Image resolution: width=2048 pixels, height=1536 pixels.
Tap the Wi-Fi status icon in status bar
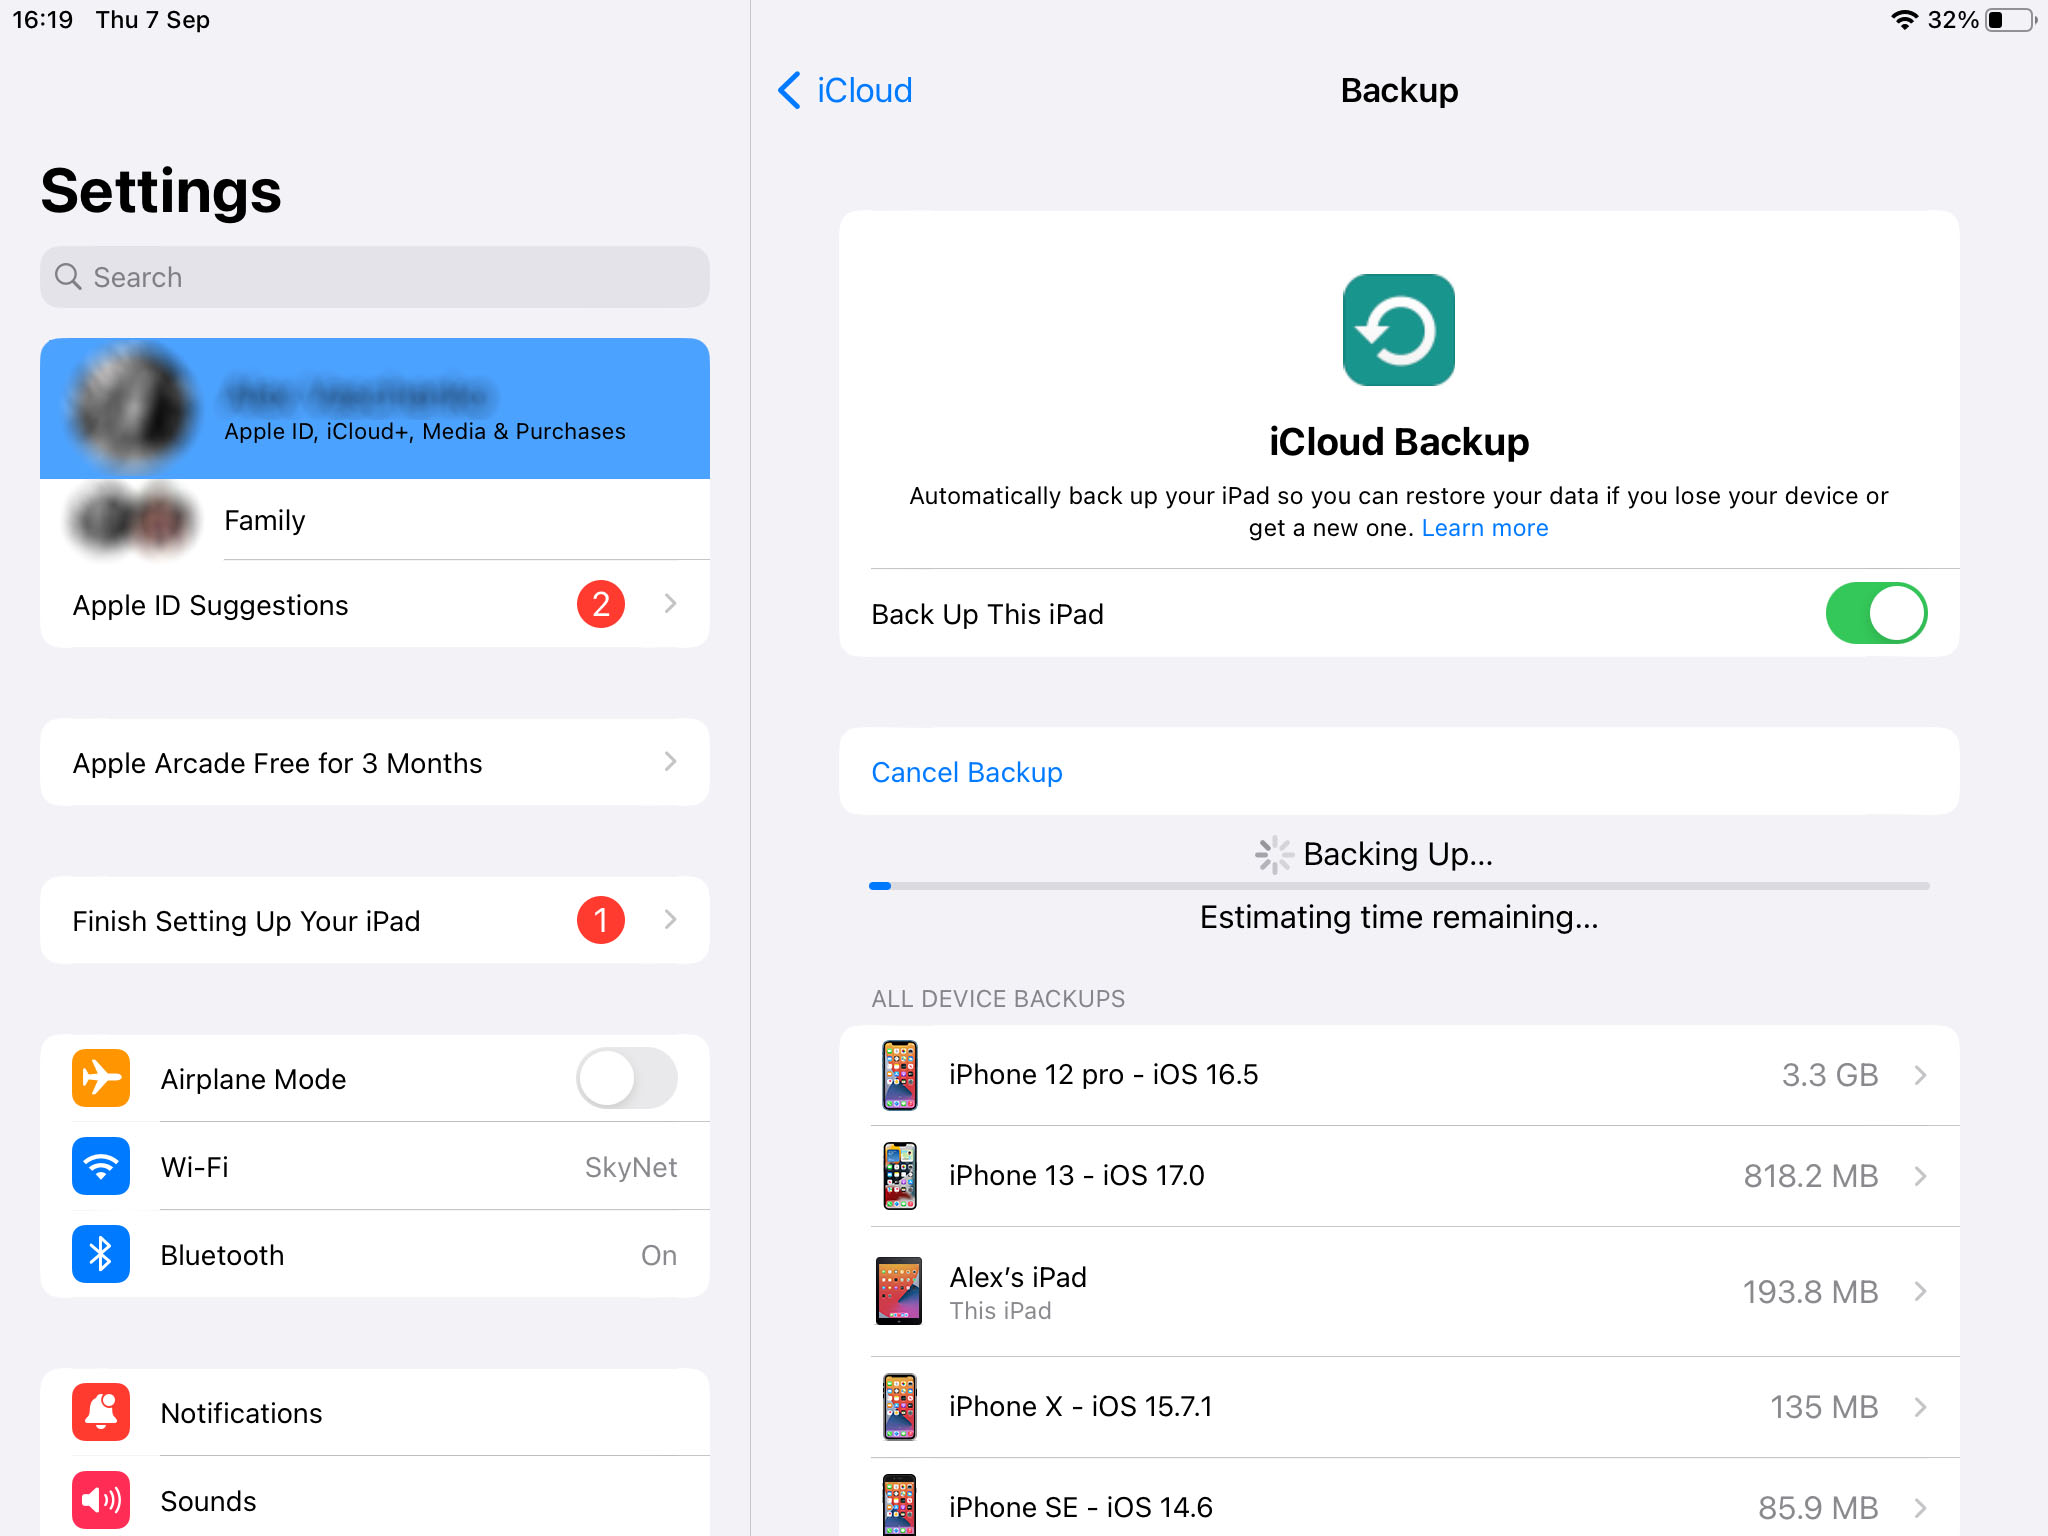coord(1904,20)
